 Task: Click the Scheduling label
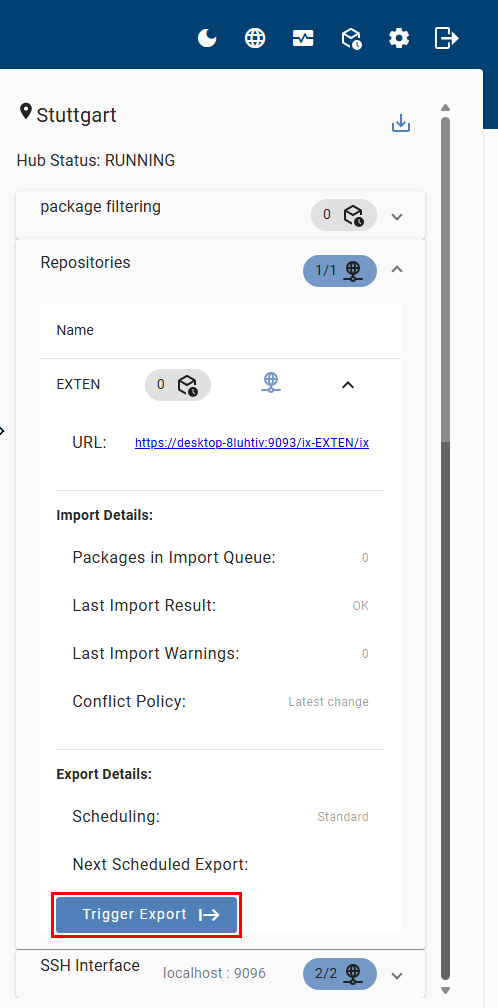point(116,817)
